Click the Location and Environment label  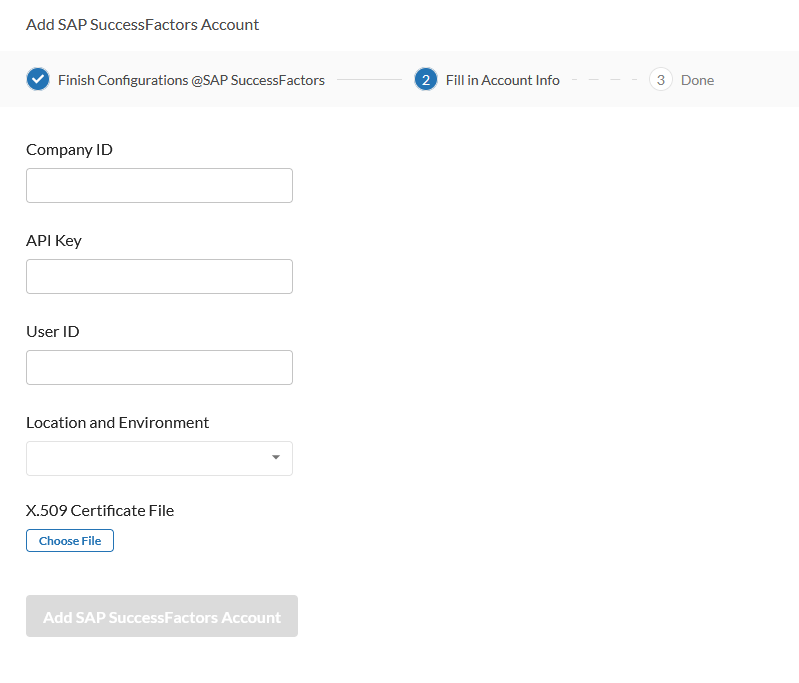pyautogui.click(x=118, y=422)
